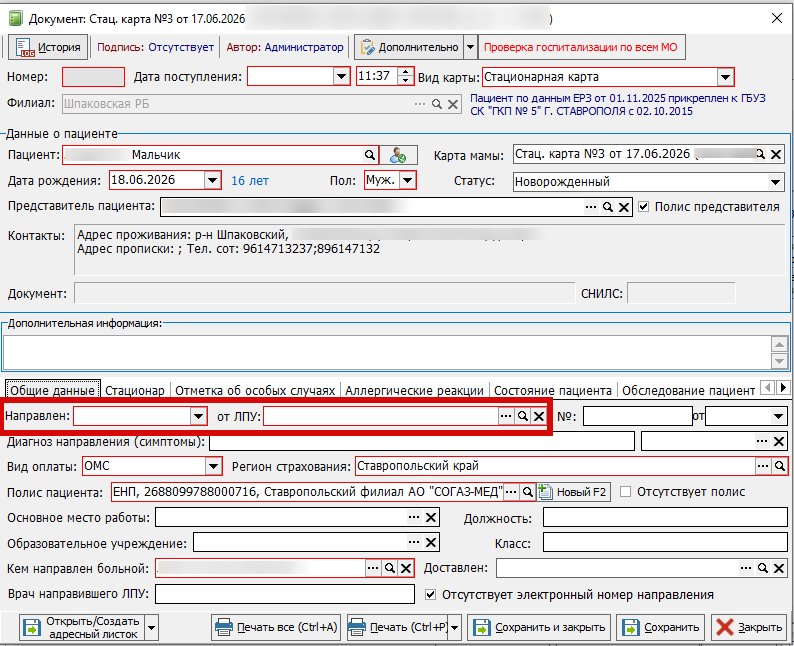Viewport: 794px width, 646px height.
Task: Click into Дополнительная информация text area
Action: coord(387,352)
